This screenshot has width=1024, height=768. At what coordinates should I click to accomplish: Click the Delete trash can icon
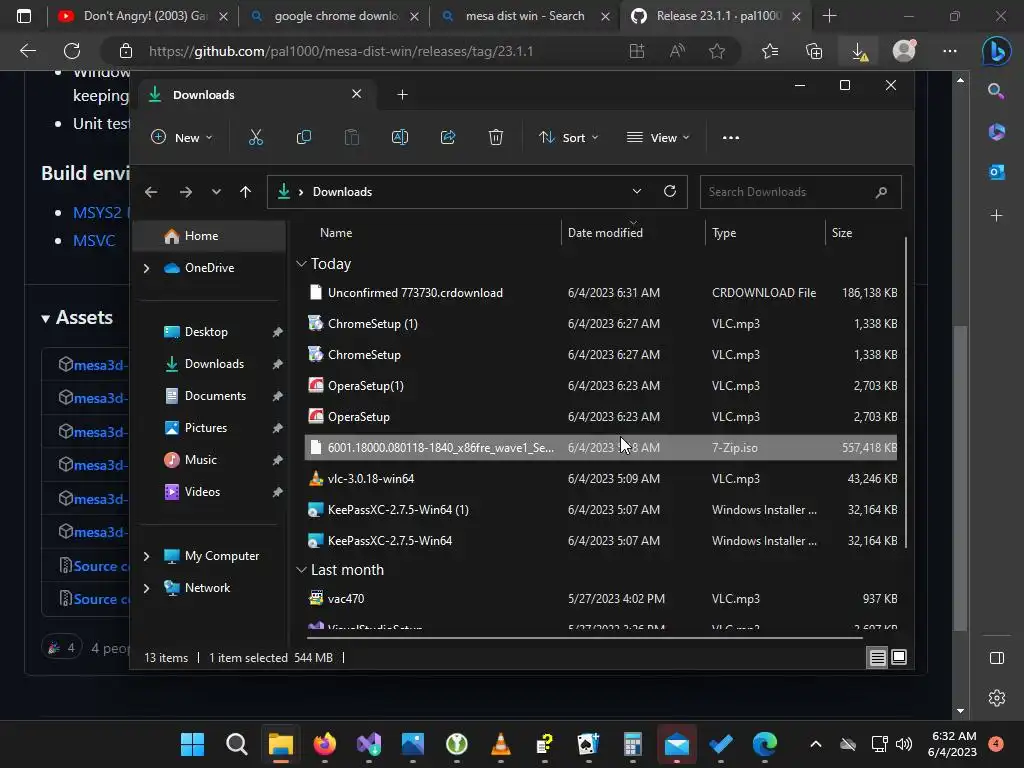[x=496, y=137]
